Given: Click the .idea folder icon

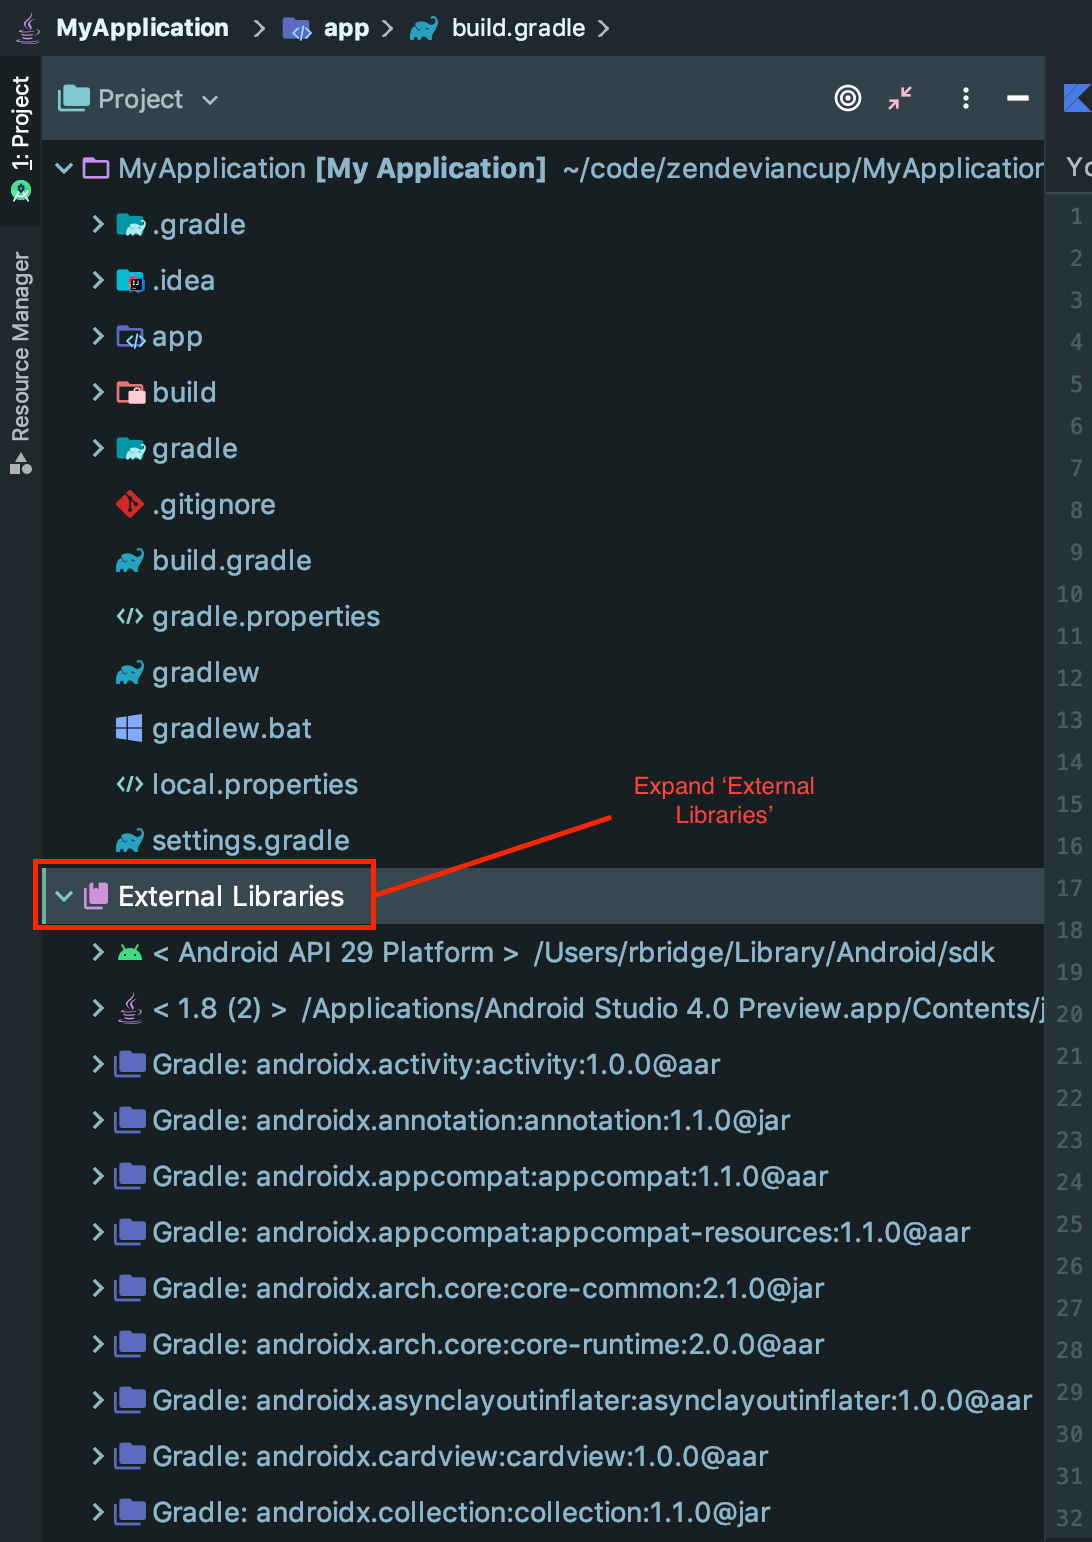Looking at the screenshot, I should point(131,281).
